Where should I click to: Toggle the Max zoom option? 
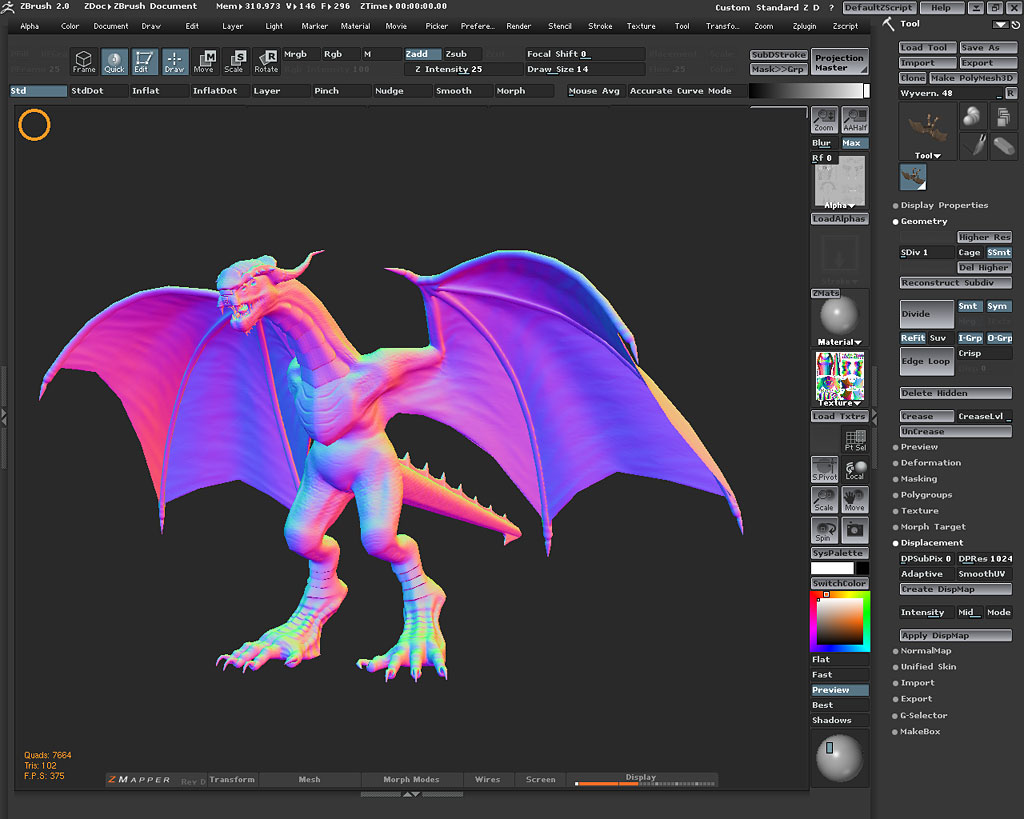pos(855,143)
